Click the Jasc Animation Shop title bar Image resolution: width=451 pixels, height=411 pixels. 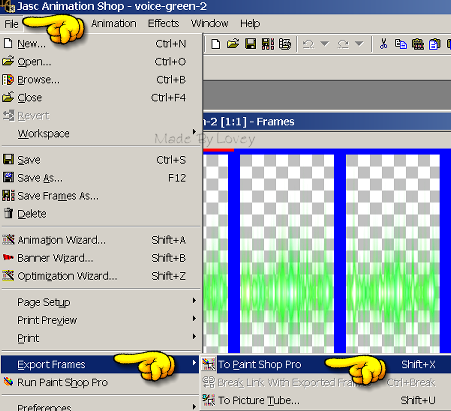coord(225,6)
